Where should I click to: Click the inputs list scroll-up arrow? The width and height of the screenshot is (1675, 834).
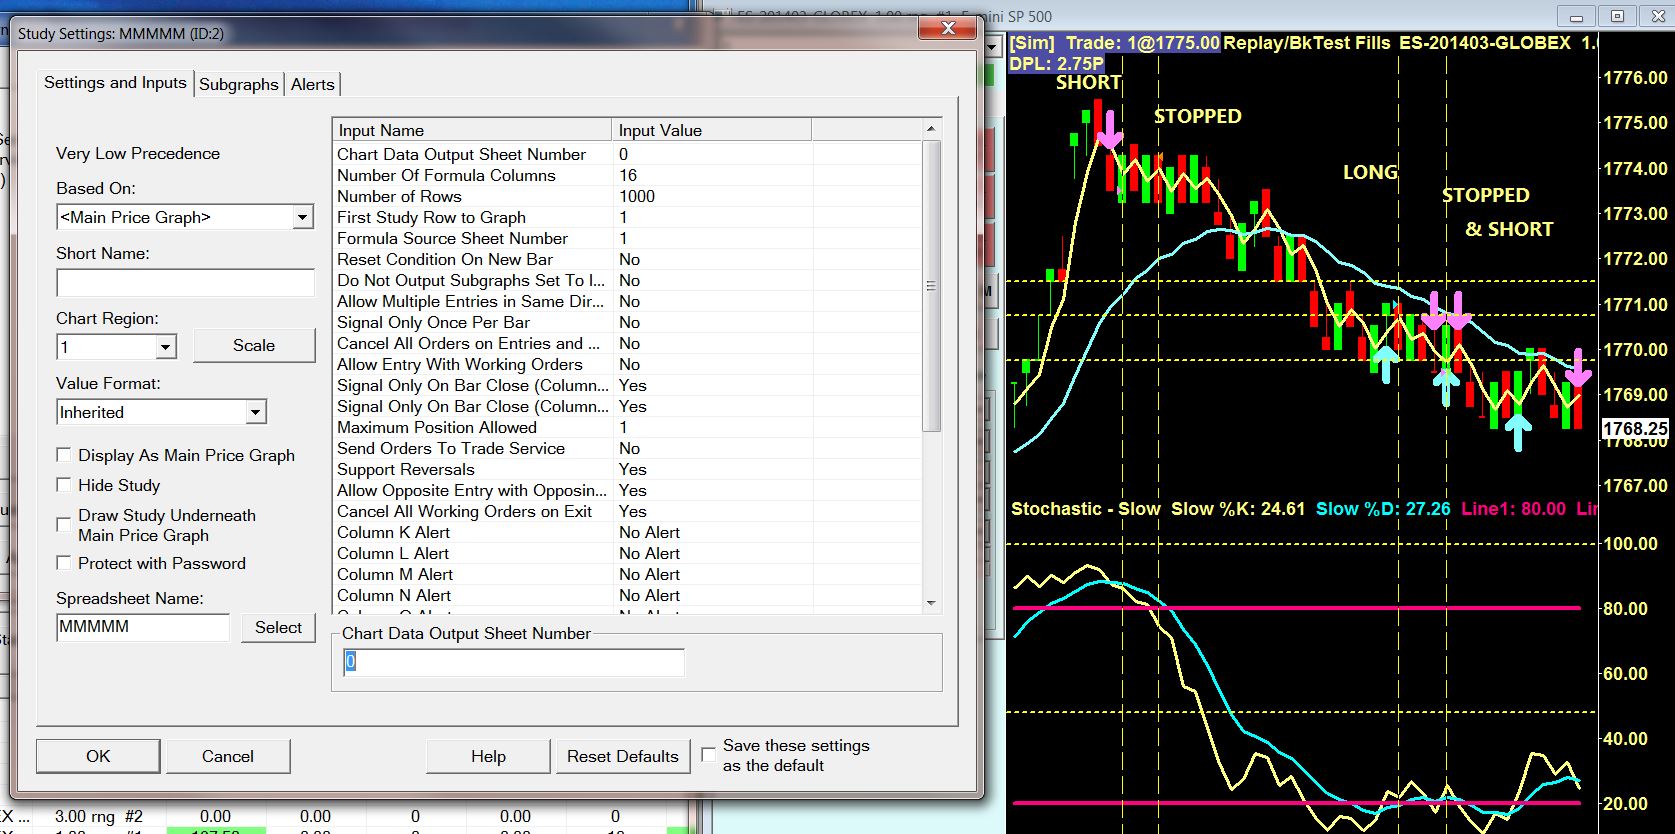(x=931, y=129)
